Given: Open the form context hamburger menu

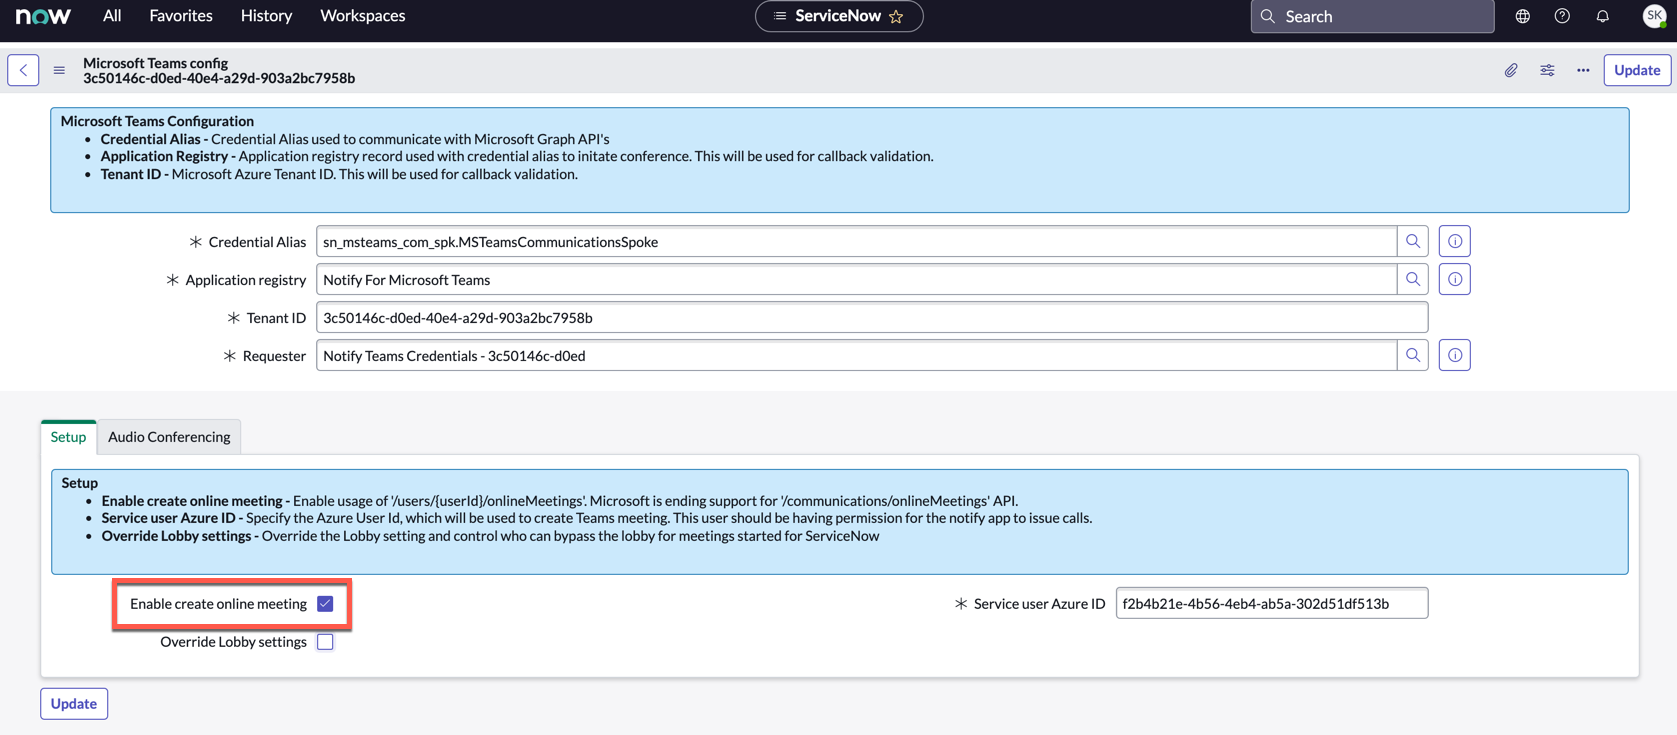Looking at the screenshot, I should click(59, 70).
